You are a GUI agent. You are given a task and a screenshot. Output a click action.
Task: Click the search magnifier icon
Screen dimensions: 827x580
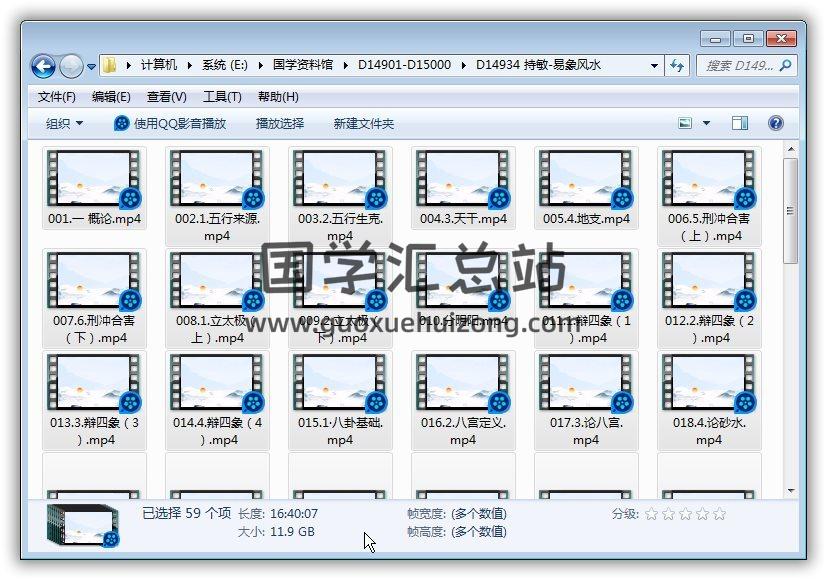click(x=785, y=66)
